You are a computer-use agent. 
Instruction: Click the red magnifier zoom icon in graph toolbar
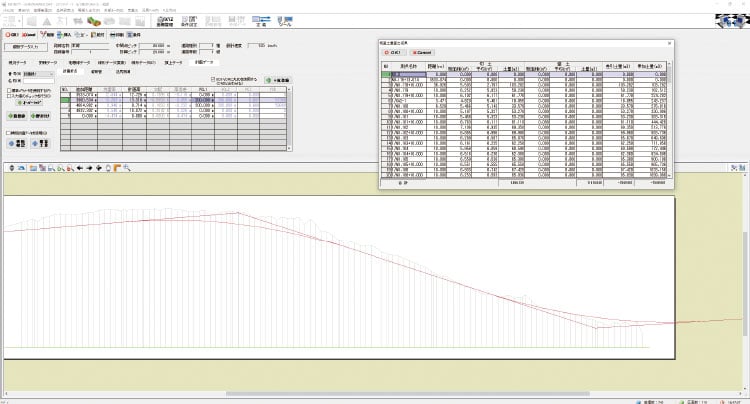70,168
